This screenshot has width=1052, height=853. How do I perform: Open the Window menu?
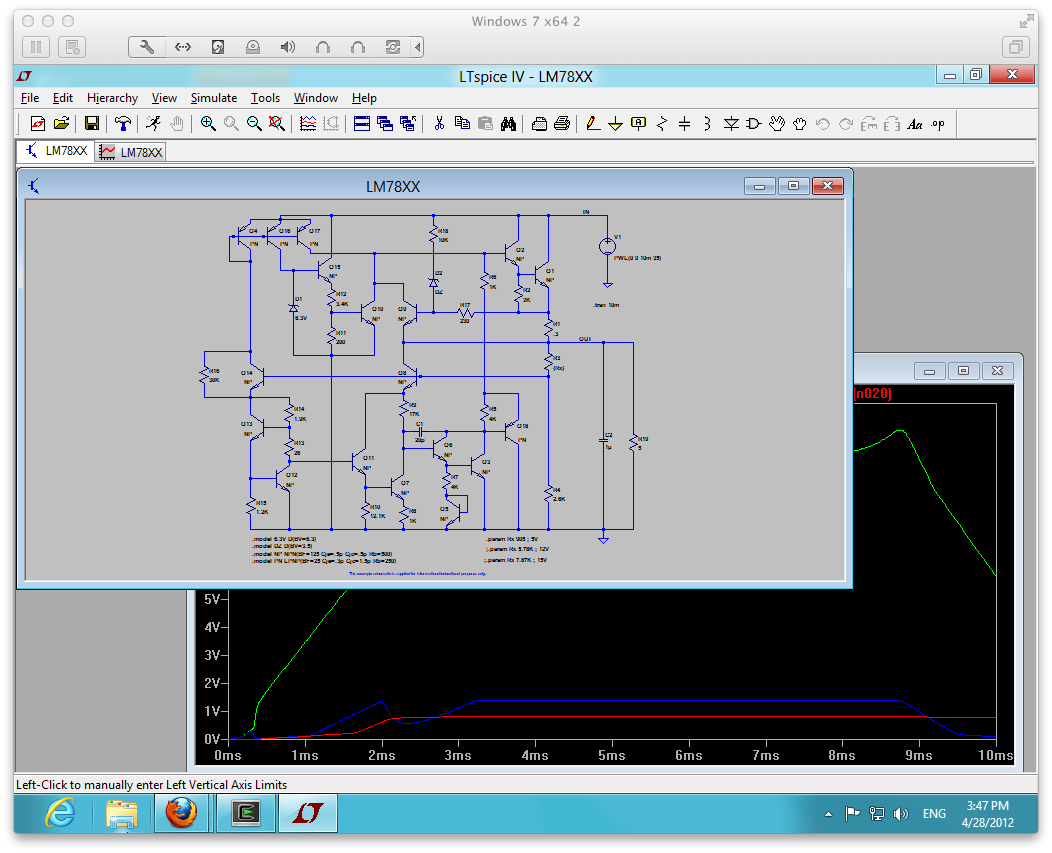point(315,98)
